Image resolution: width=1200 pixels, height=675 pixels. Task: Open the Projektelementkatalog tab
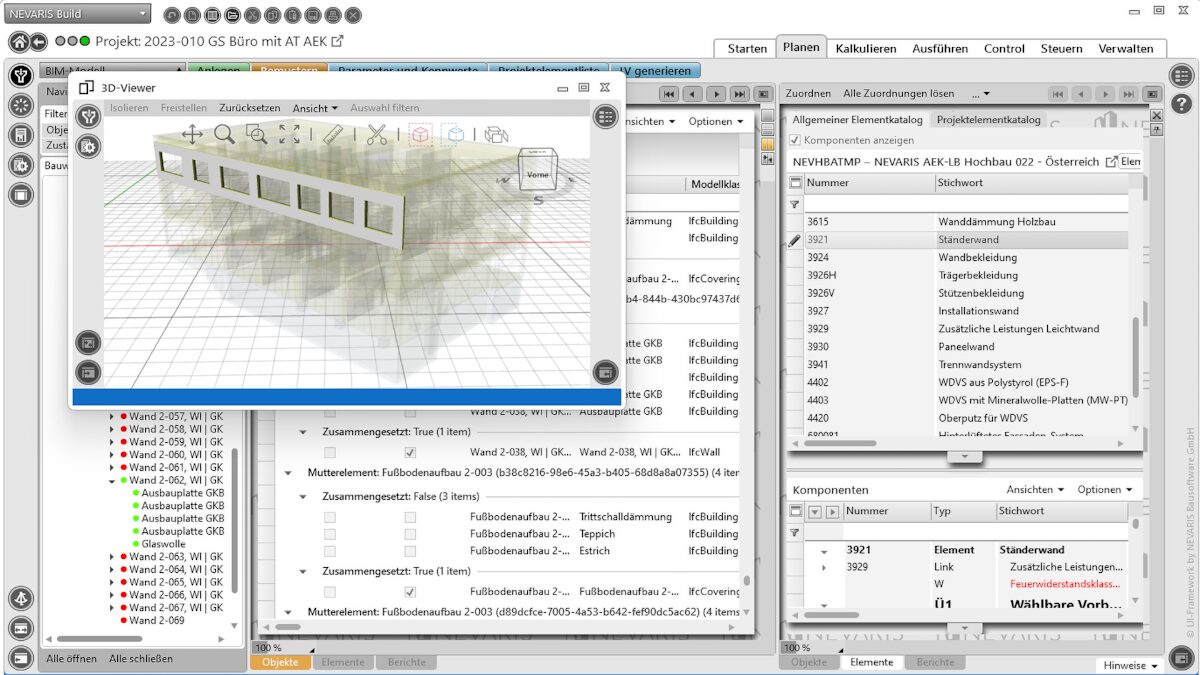click(988, 119)
